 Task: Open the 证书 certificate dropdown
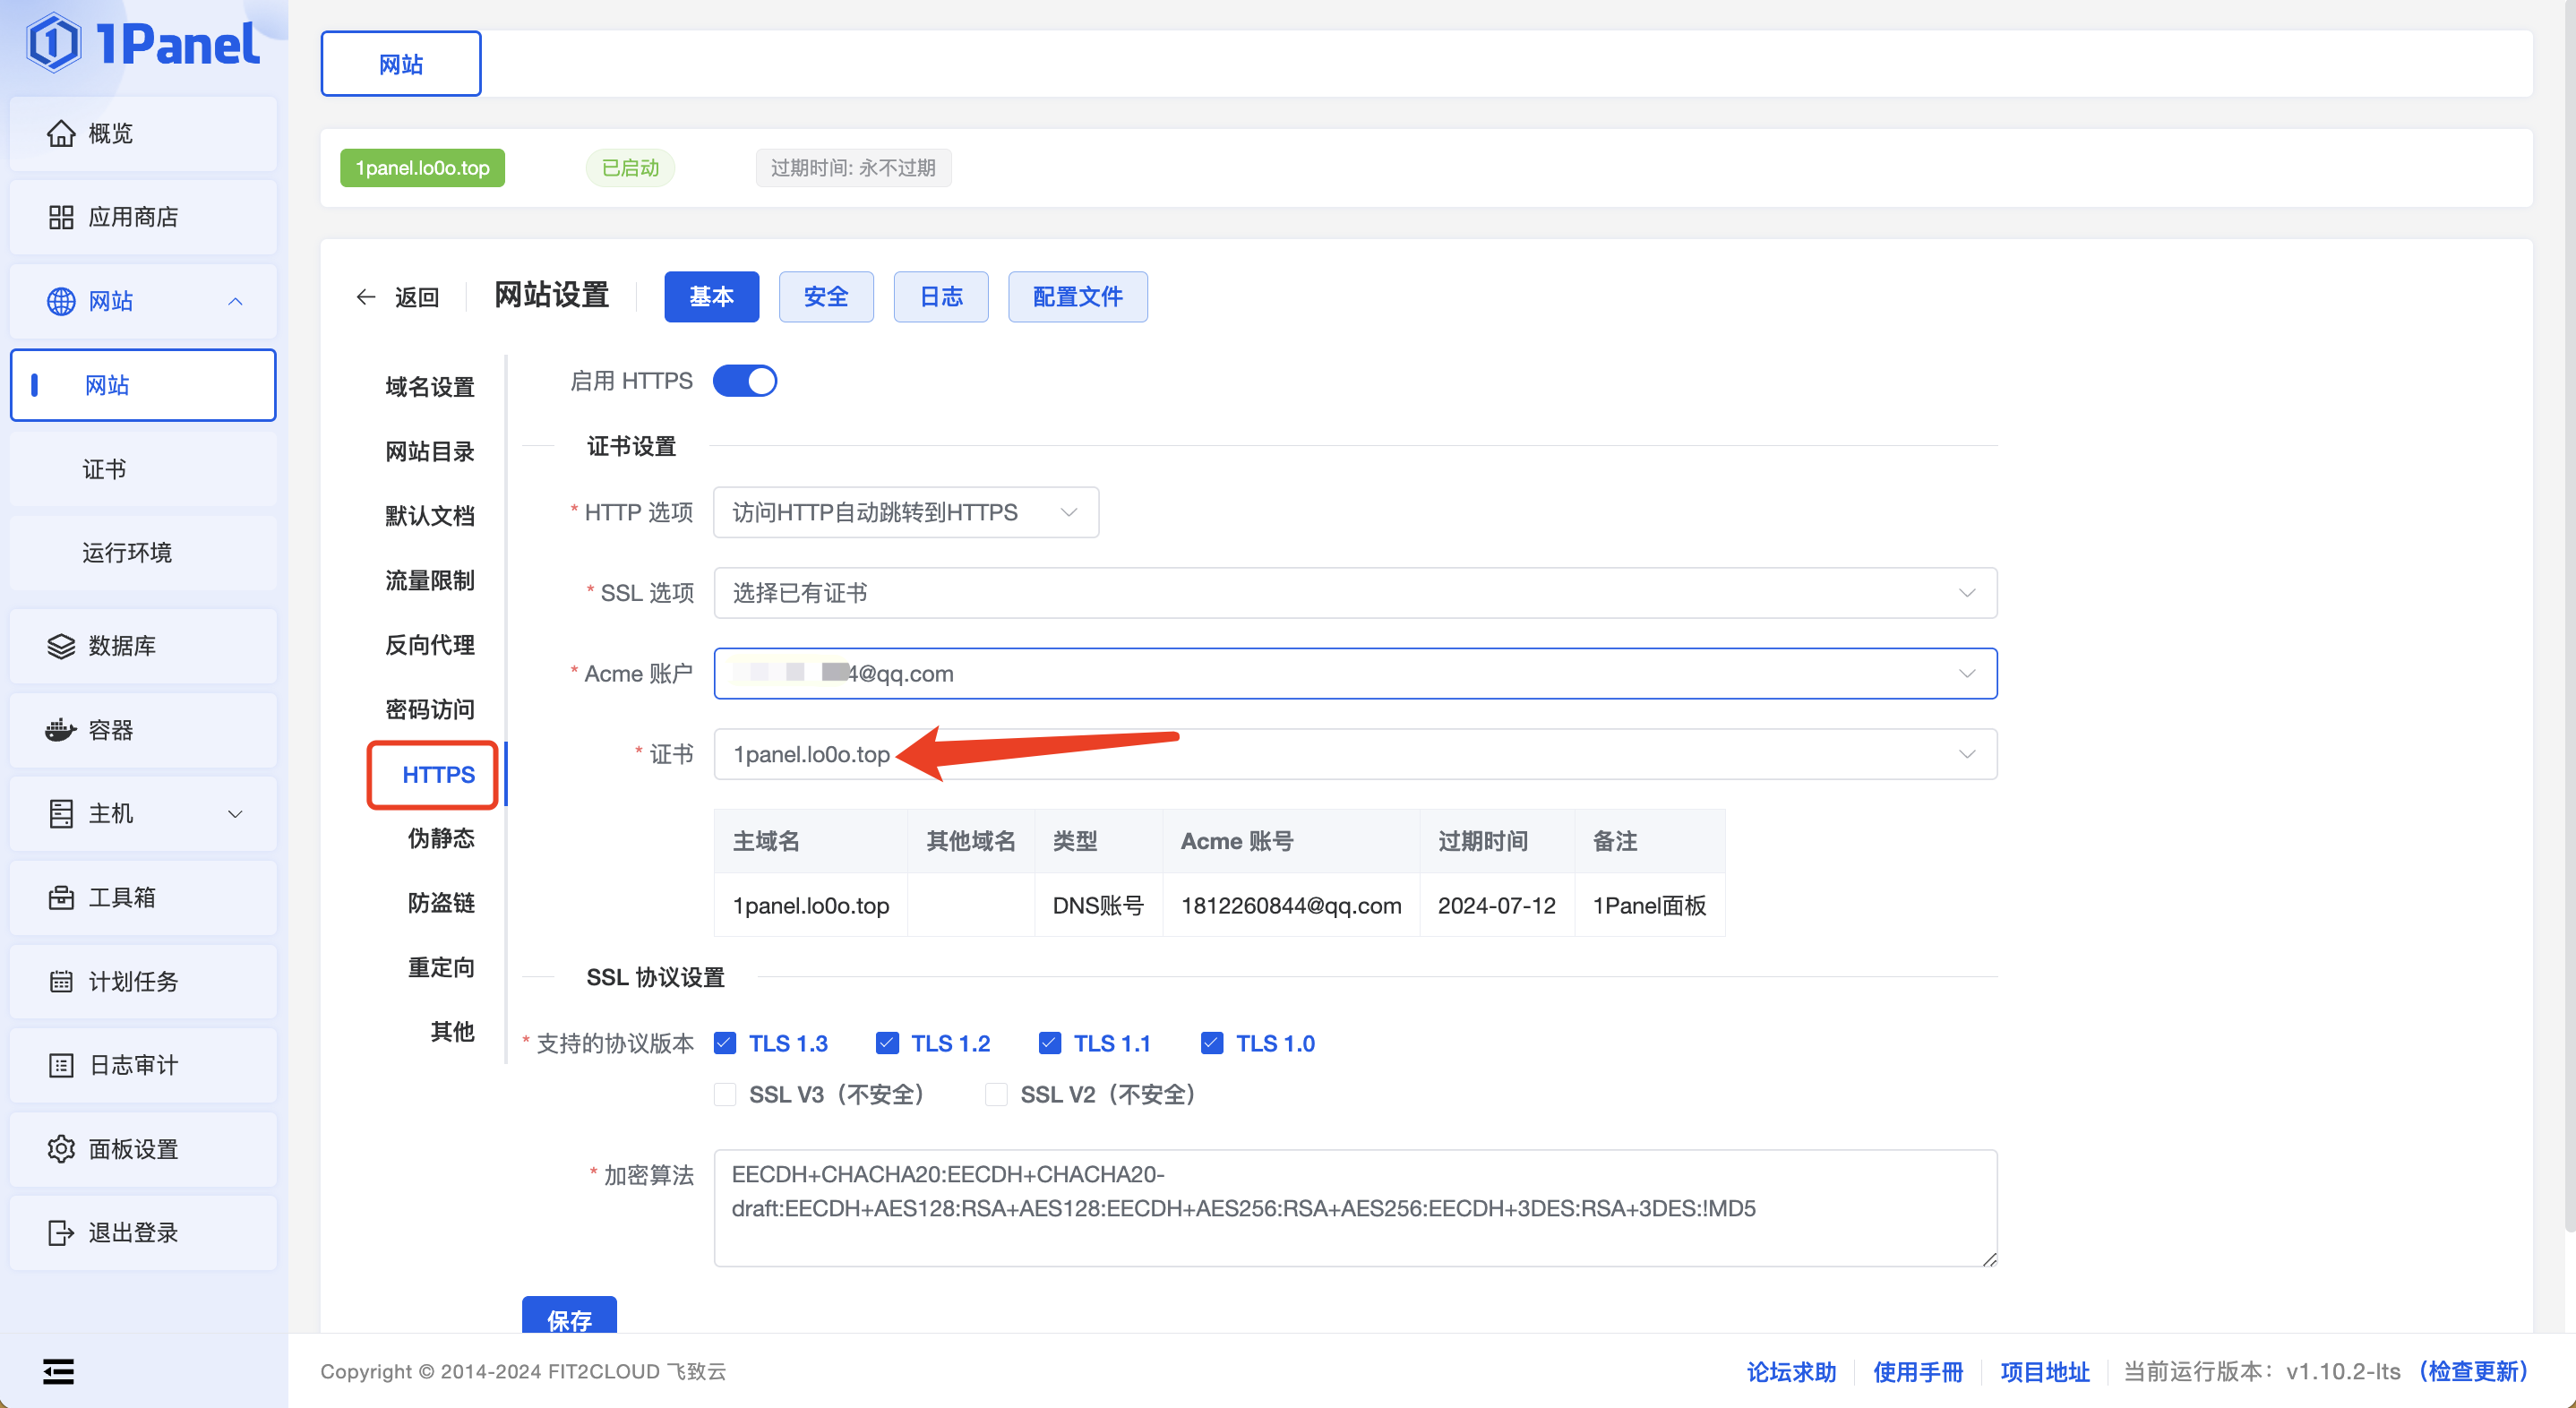coord(1355,754)
